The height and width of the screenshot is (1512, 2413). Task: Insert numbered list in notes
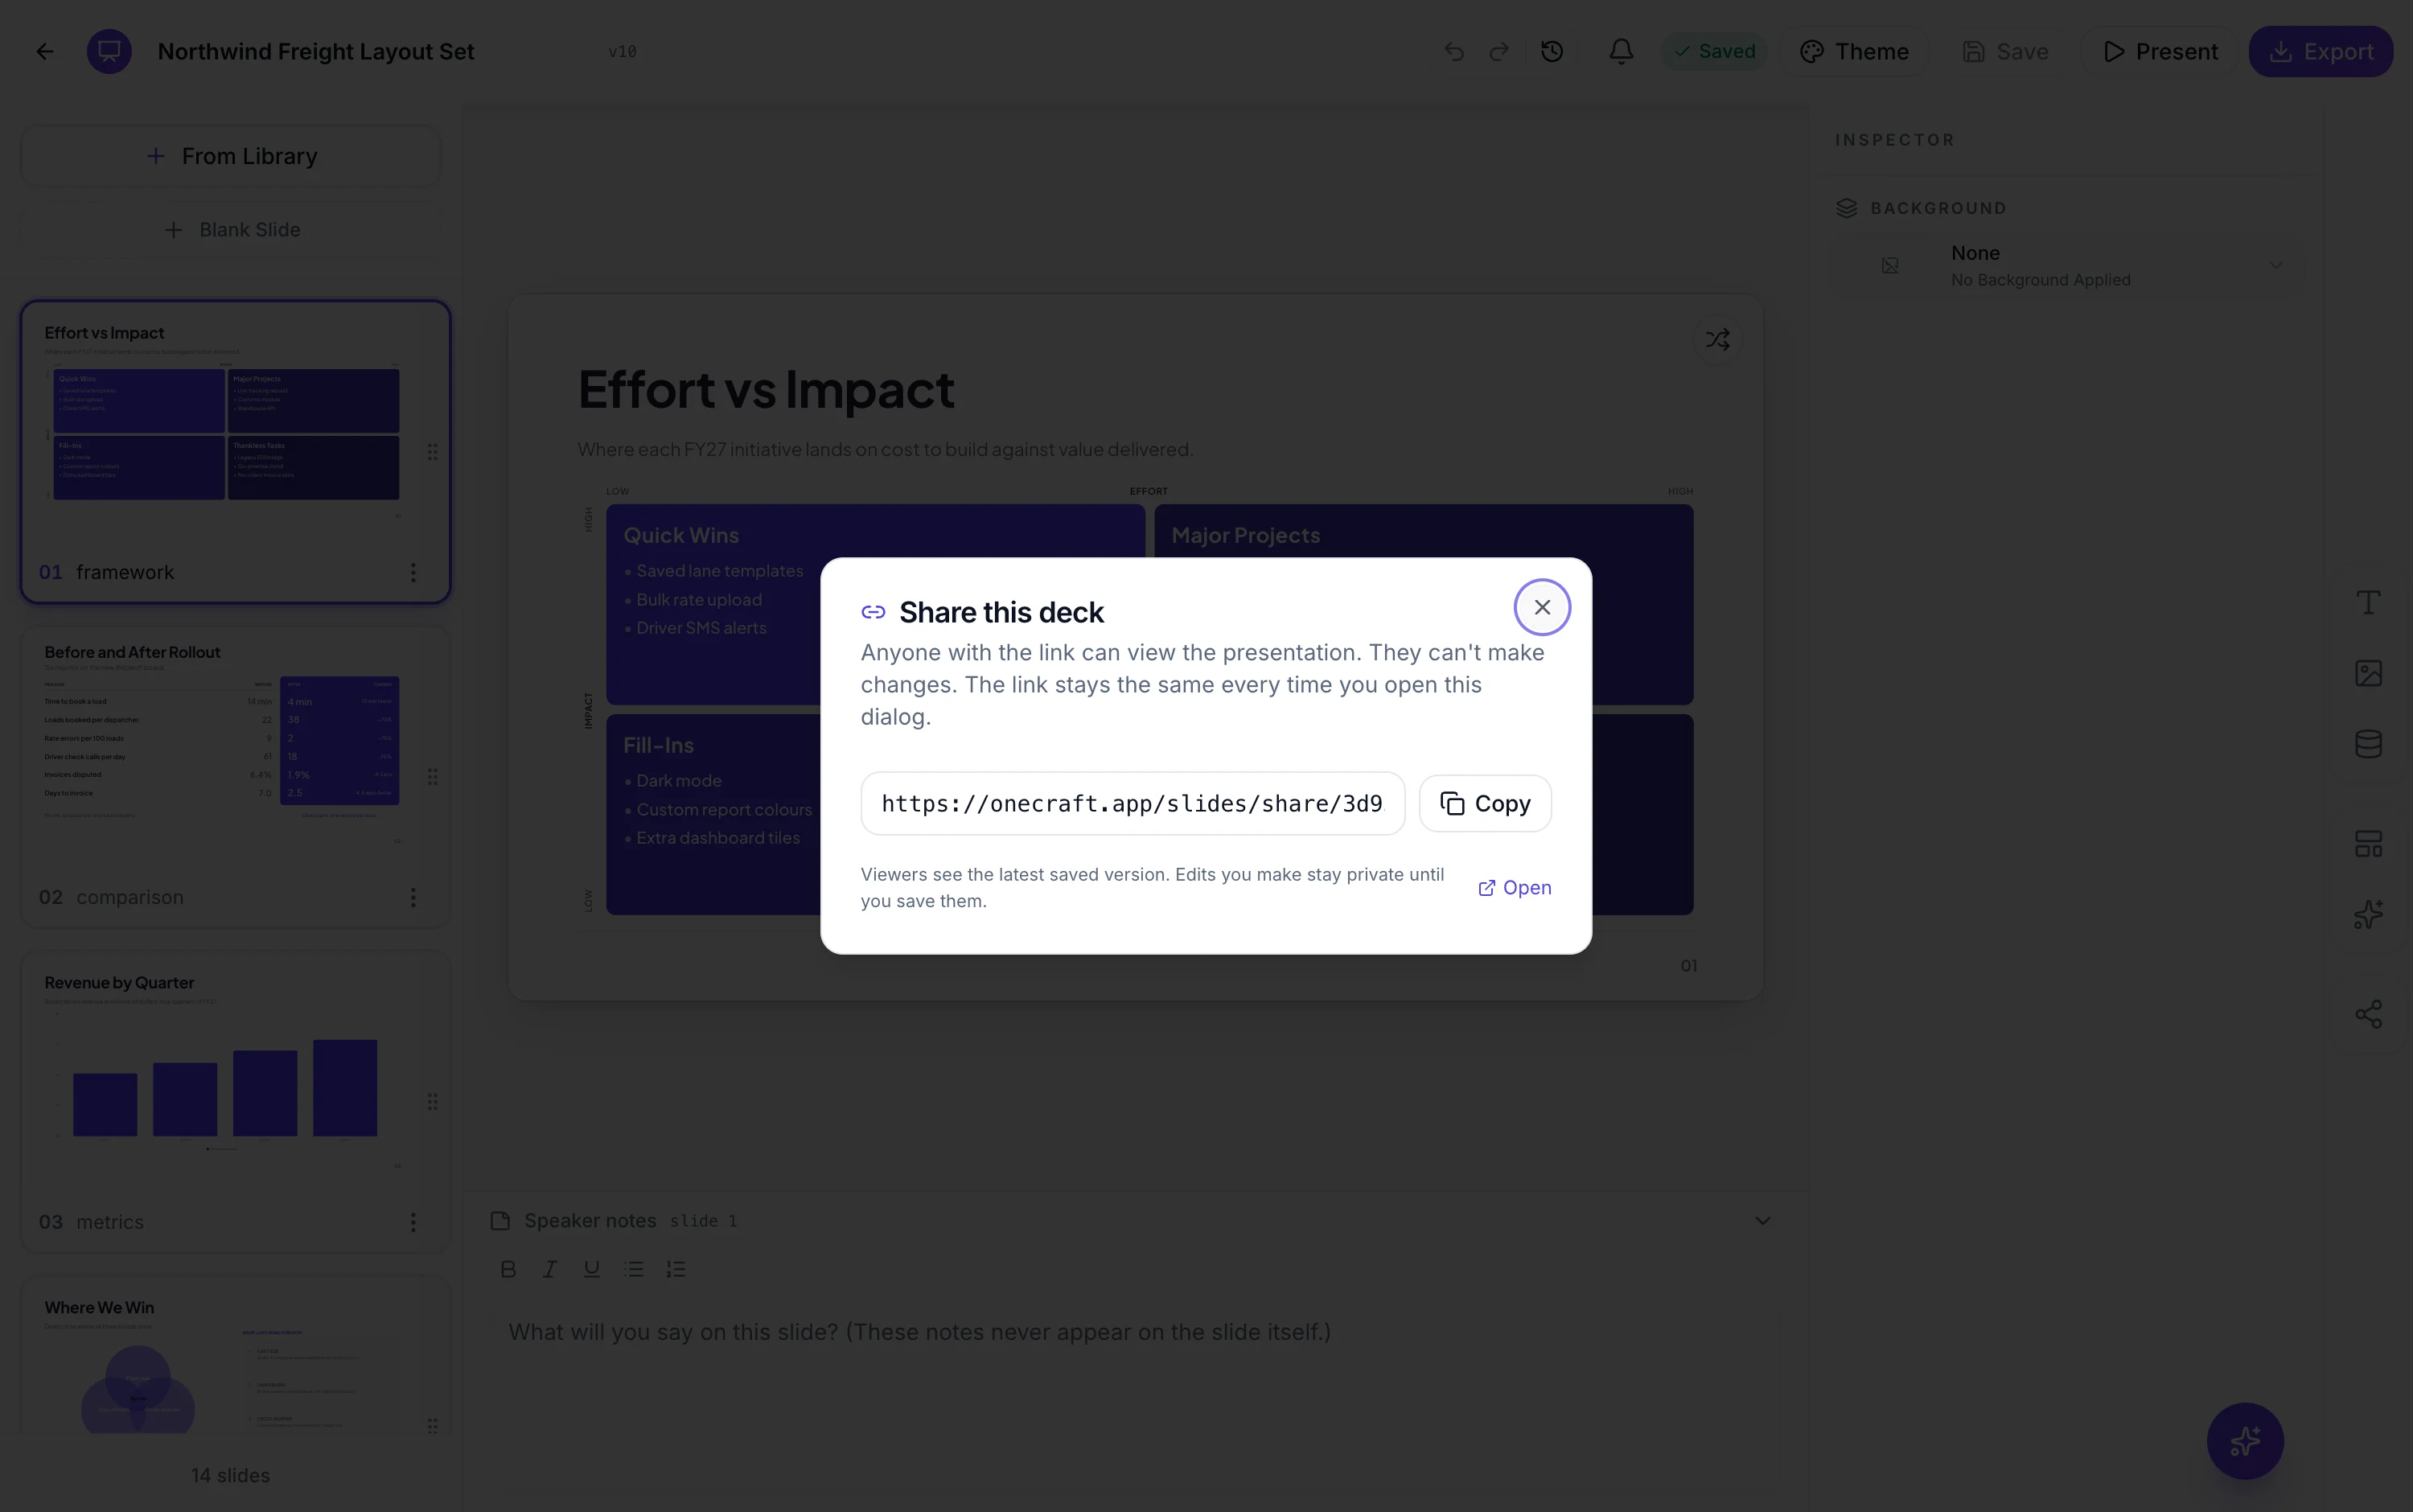click(x=676, y=1269)
